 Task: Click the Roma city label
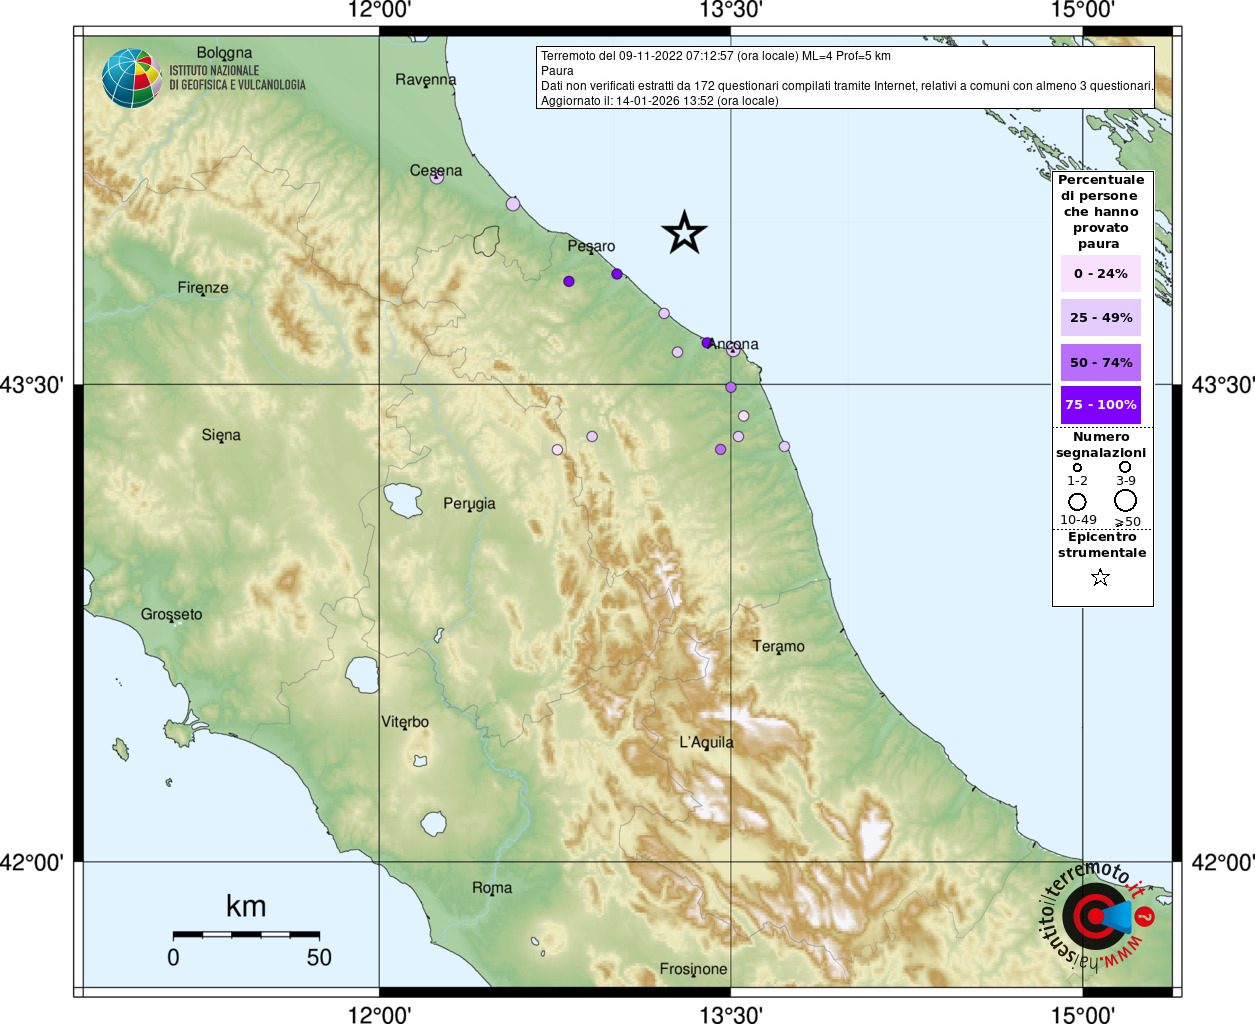(x=492, y=888)
